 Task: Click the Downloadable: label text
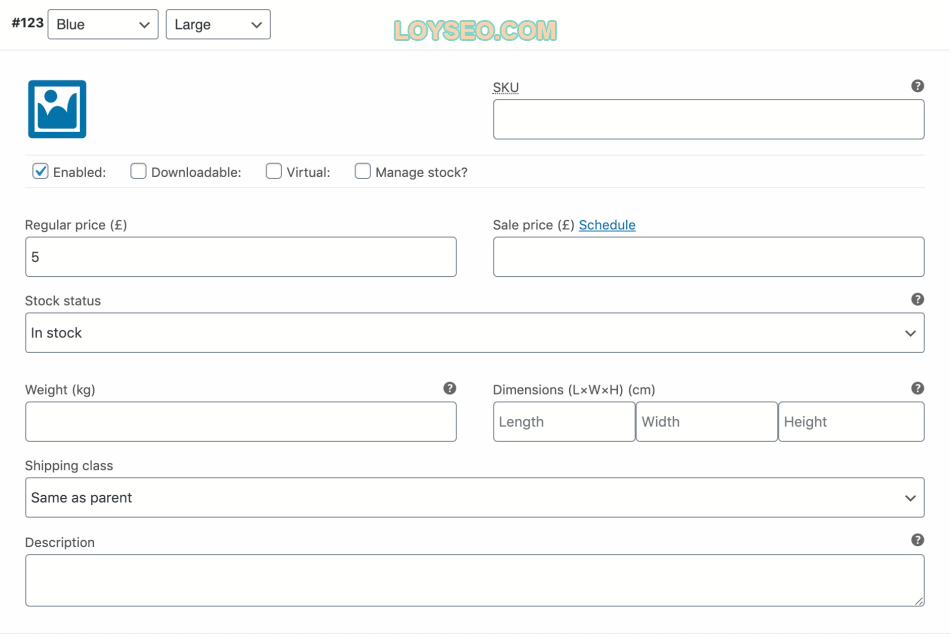tap(196, 173)
